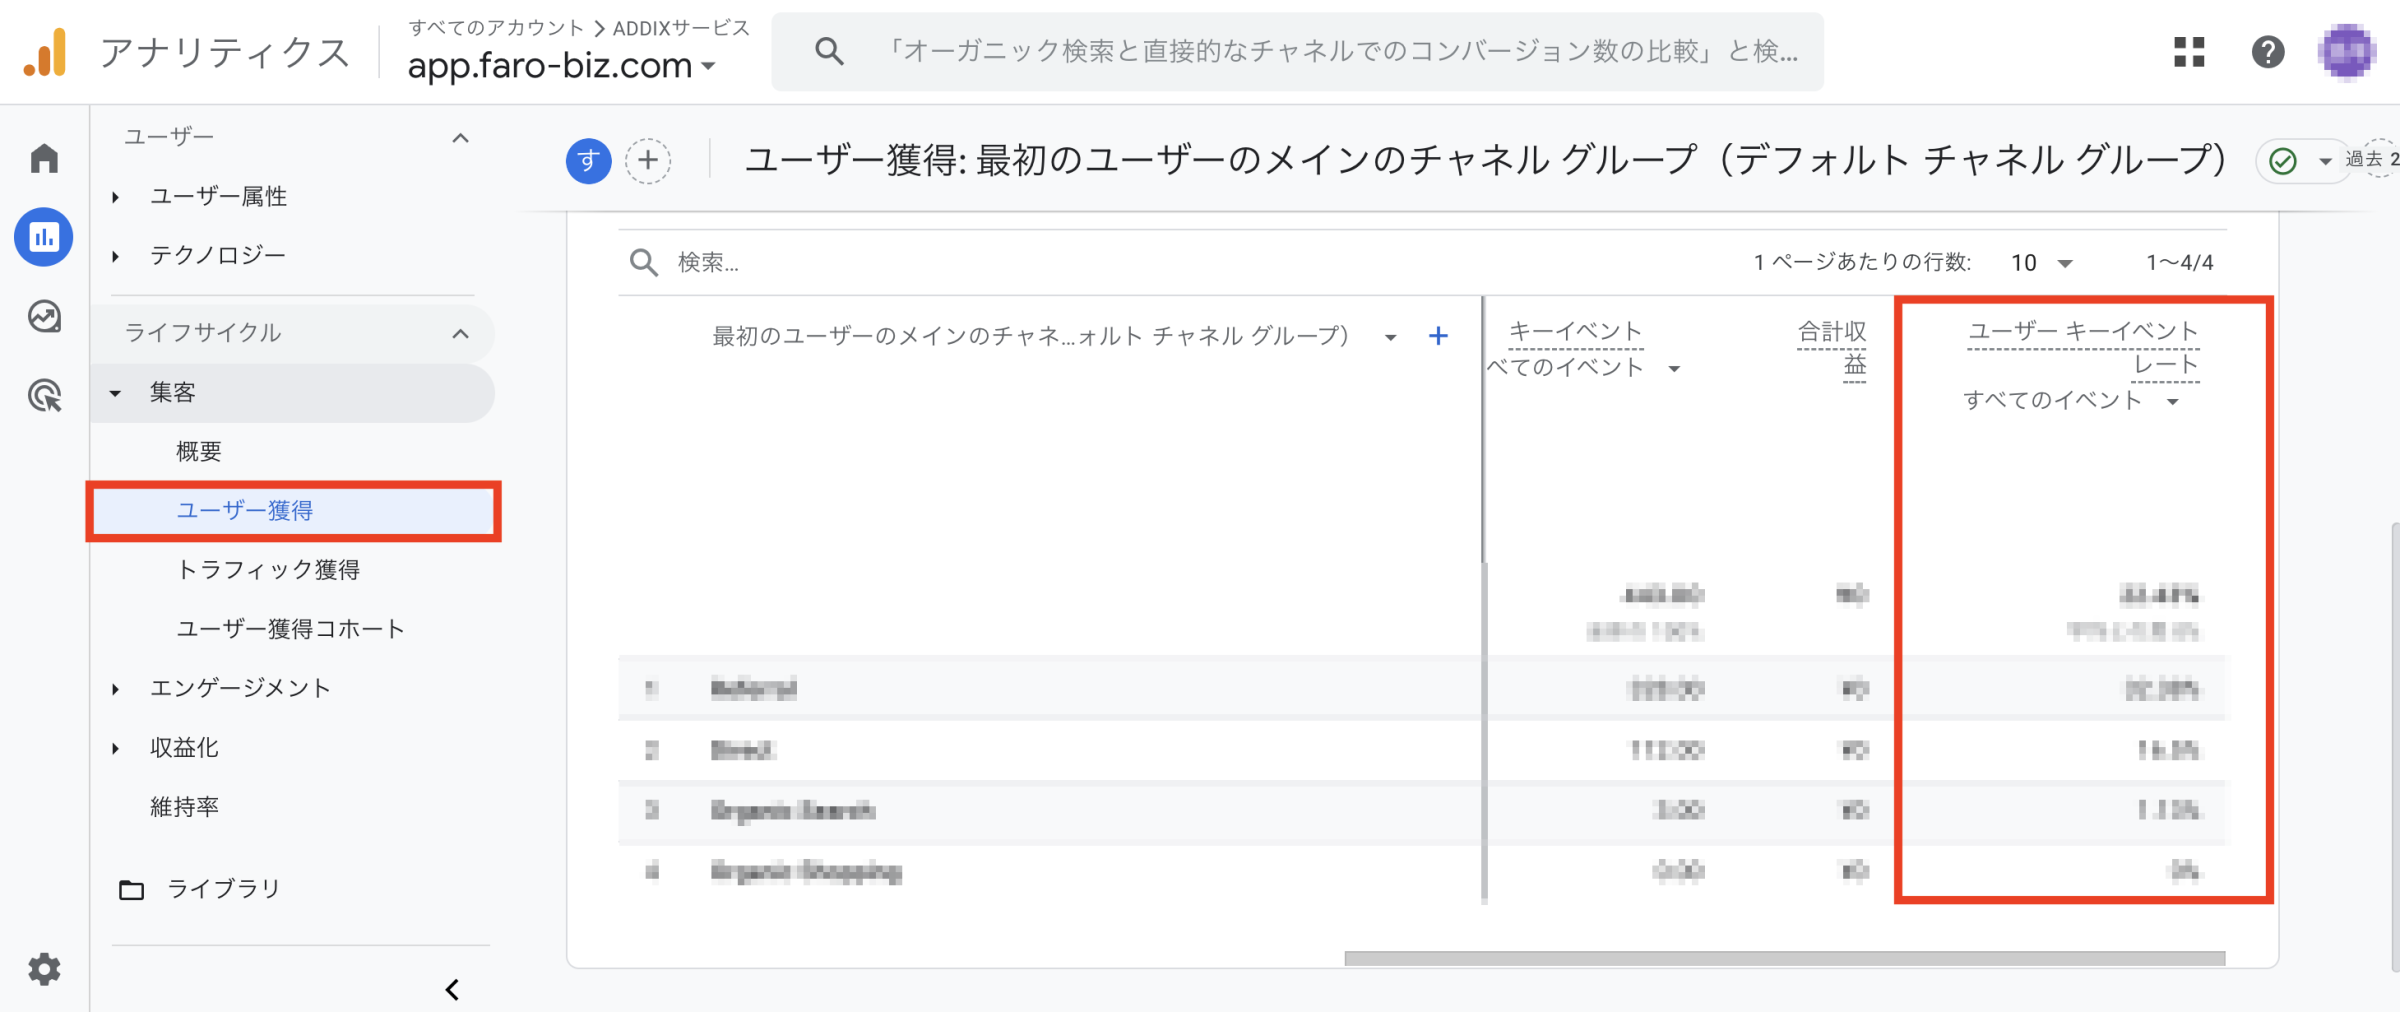Click the vertical page scrollbar
This screenshot has height=1012, width=2400.
pyautogui.click(x=2394, y=745)
